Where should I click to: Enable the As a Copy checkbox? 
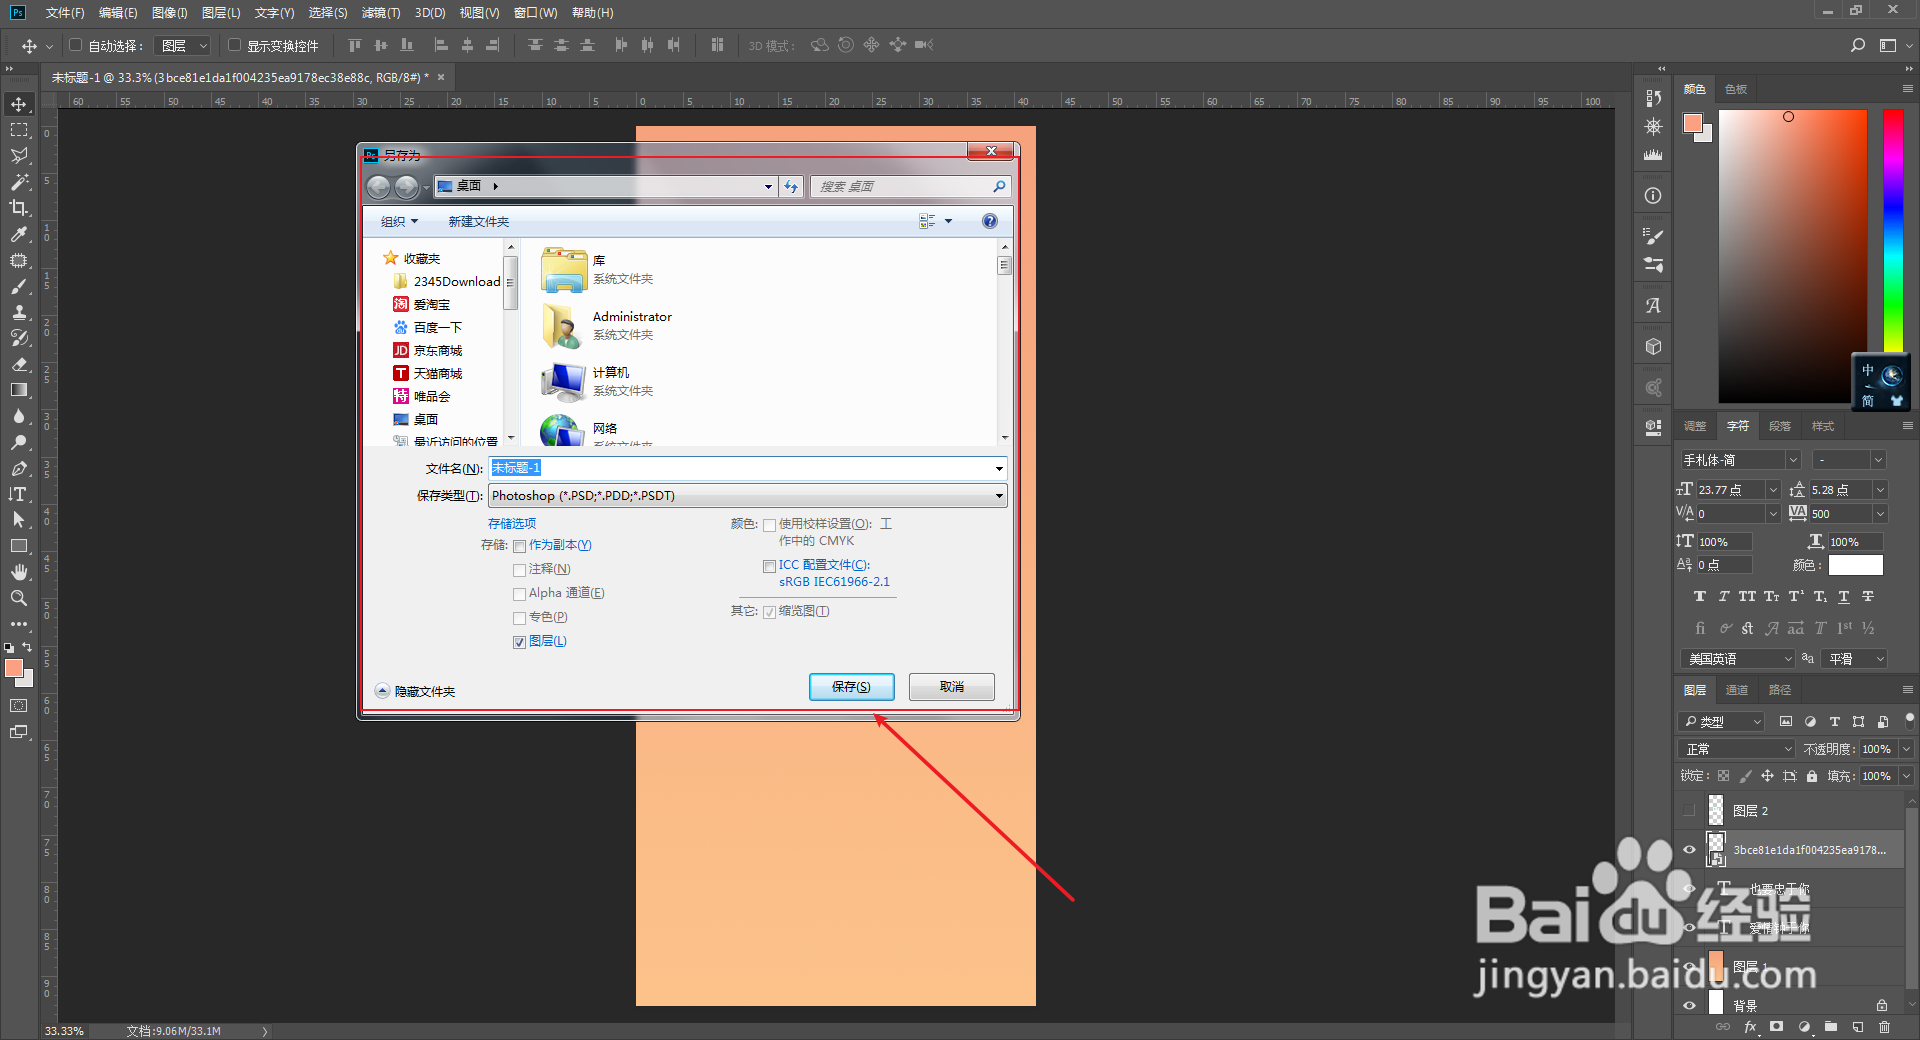click(x=520, y=546)
